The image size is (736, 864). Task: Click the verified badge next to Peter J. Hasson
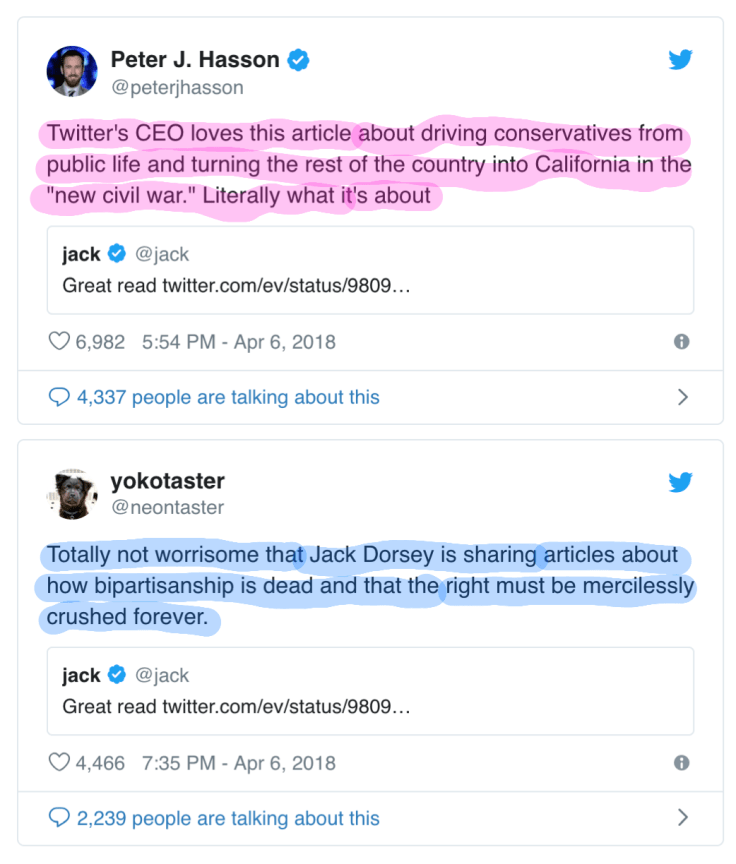tap(297, 59)
